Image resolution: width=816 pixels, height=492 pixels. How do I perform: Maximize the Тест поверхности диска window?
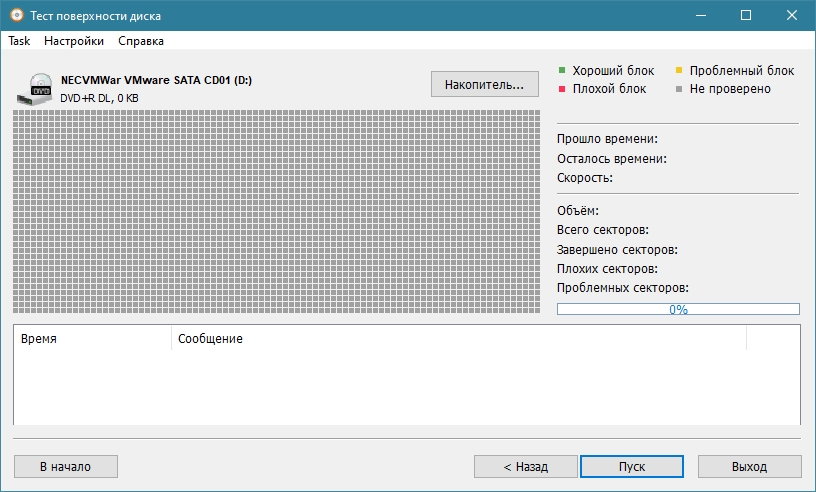pyautogui.click(x=746, y=16)
